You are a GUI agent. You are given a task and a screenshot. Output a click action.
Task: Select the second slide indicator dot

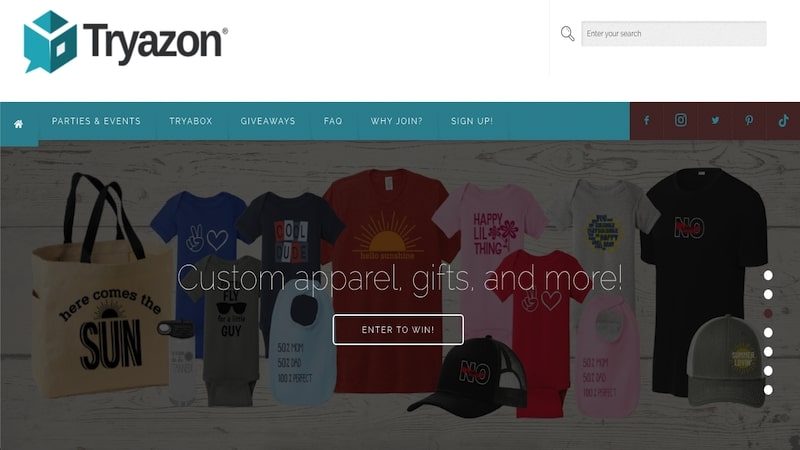pos(768,294)
